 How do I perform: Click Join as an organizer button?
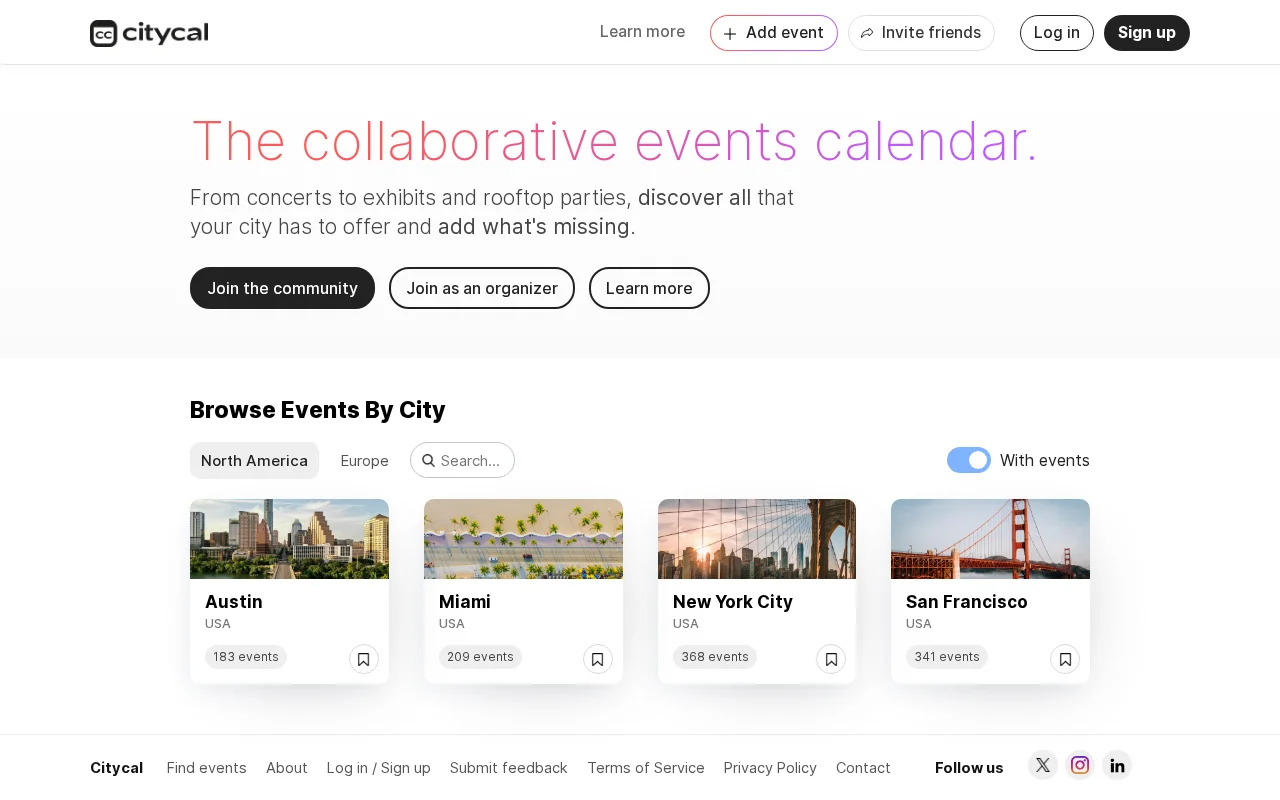[482, 288]
